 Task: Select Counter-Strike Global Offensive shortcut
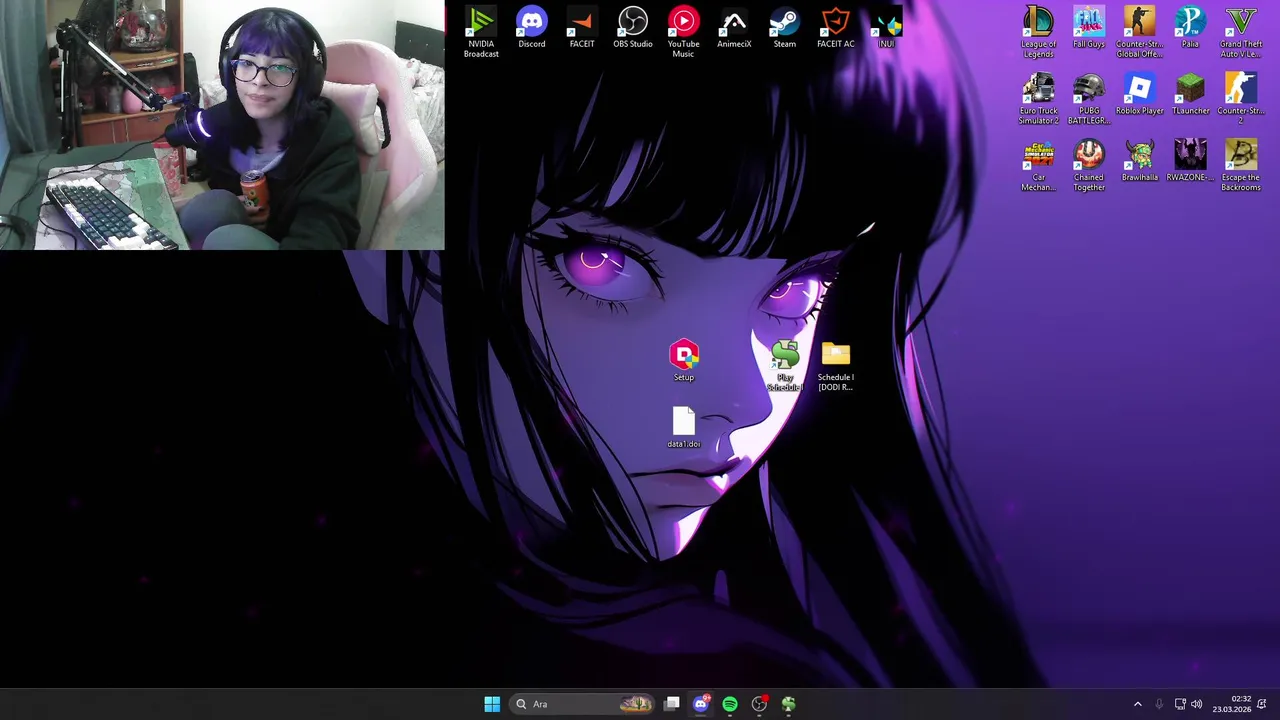click(x=1140, y=32)
